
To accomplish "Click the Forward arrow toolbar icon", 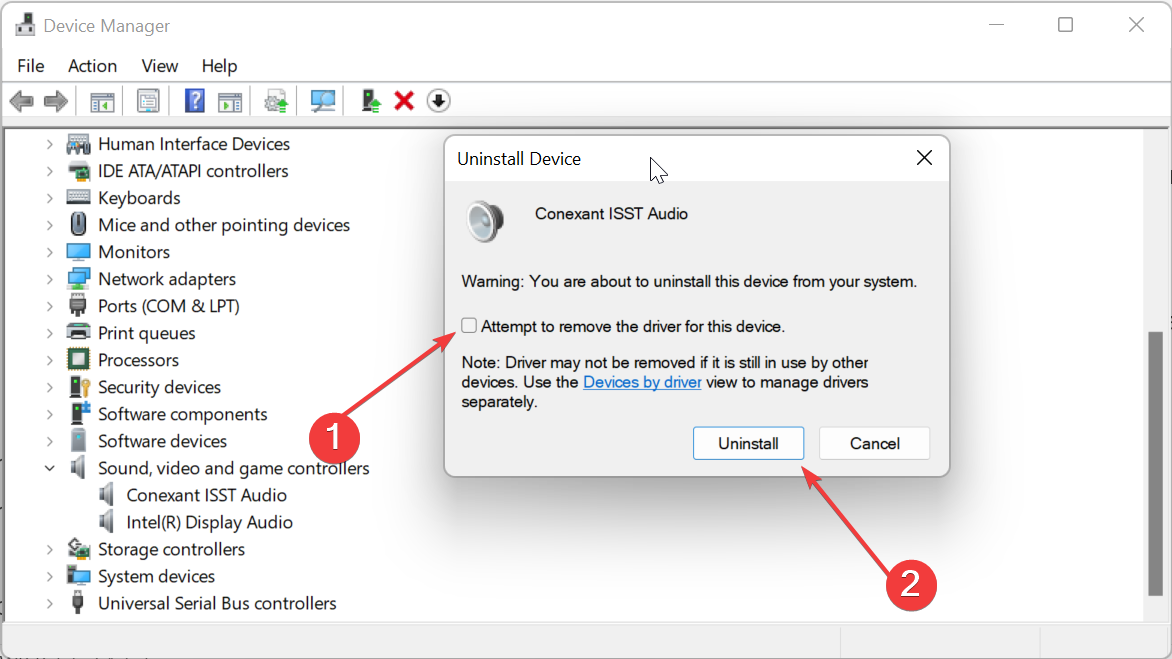I will (x=56, y=101).
